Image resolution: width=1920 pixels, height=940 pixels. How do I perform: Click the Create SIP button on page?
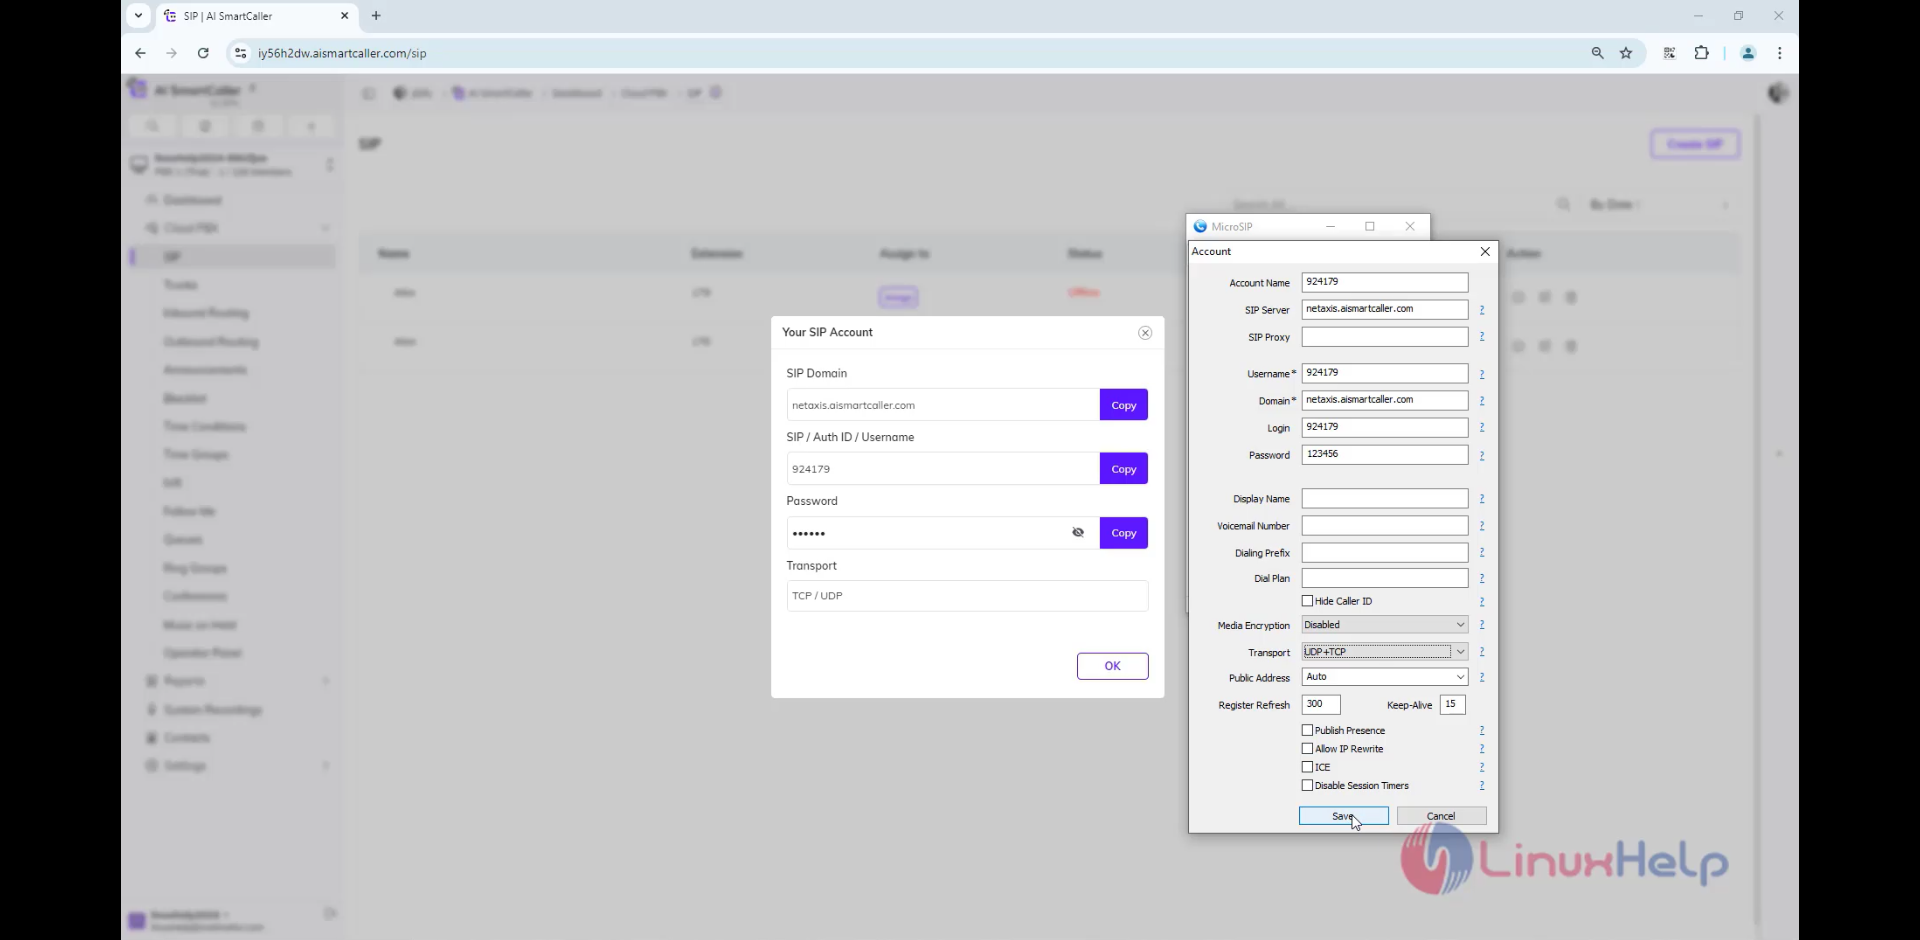(x=1694, y=144)
